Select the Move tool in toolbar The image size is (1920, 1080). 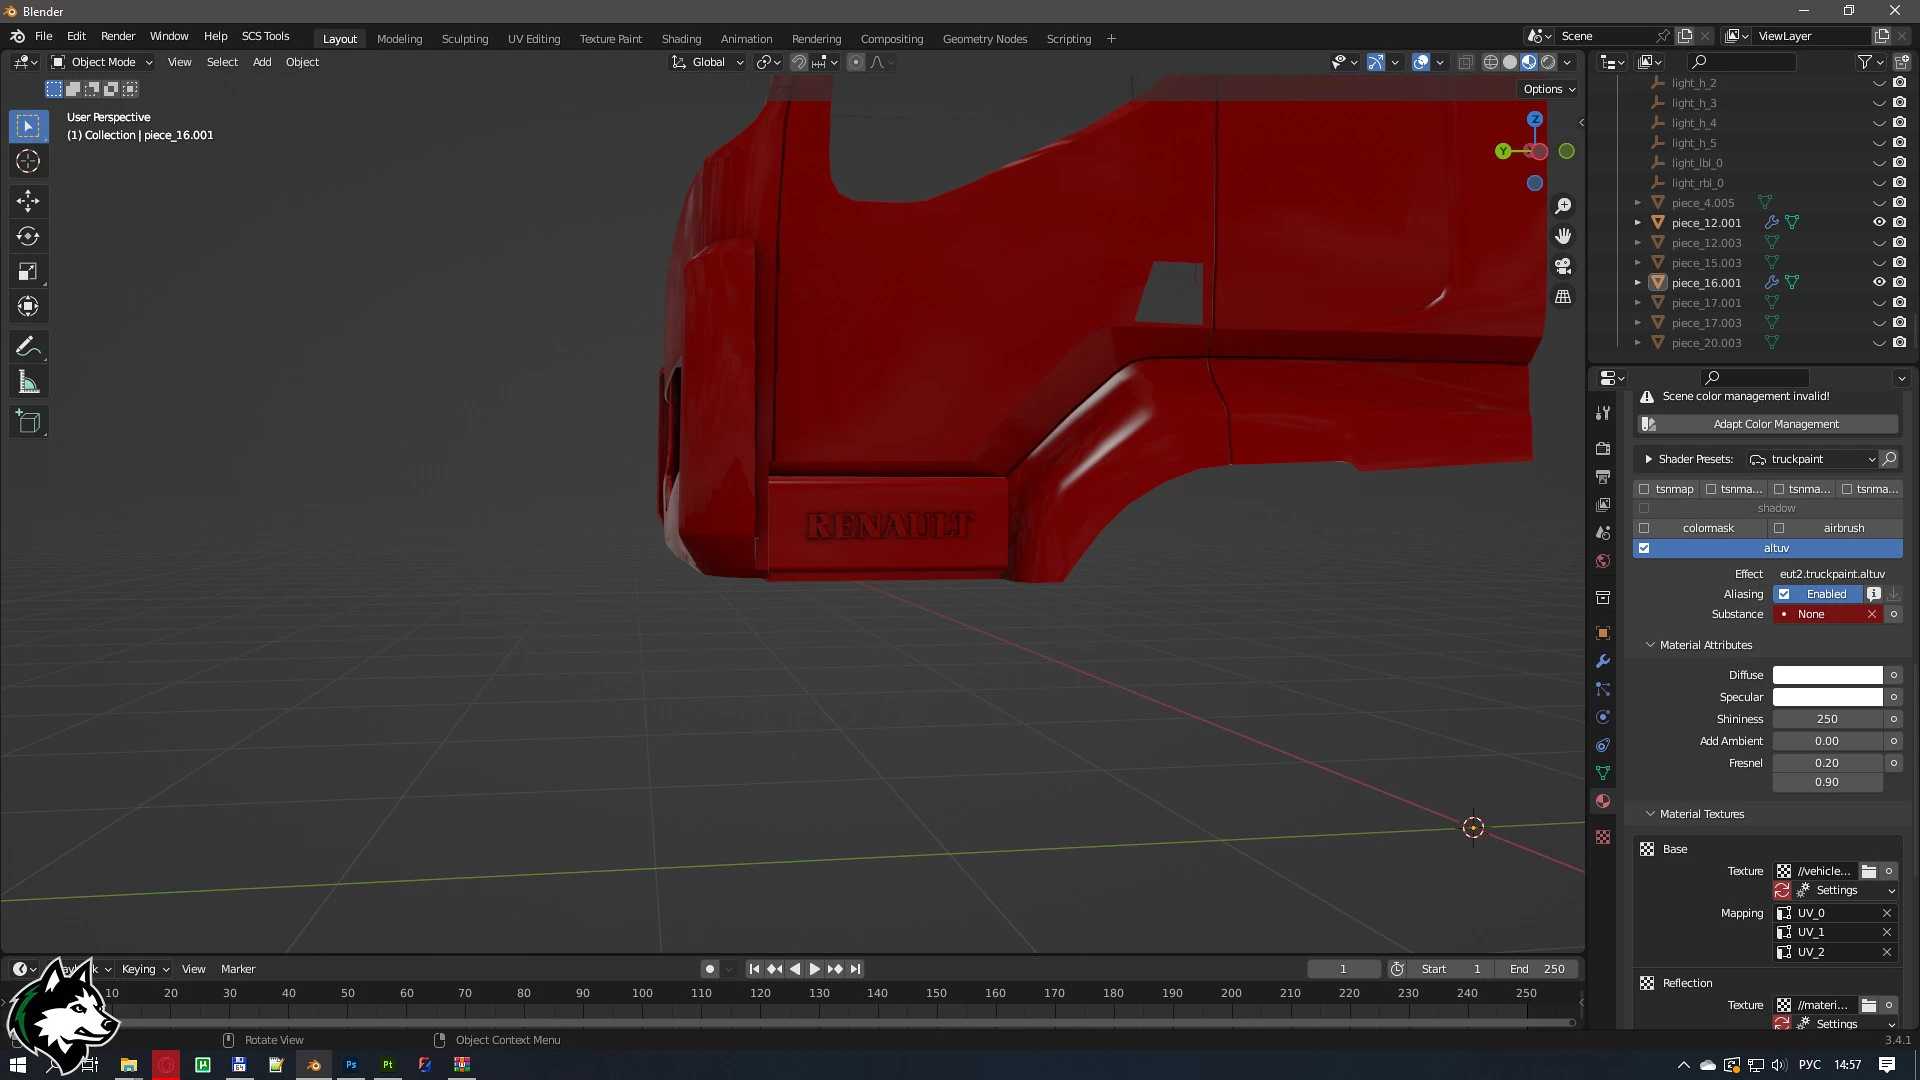[x=28, y=201]
